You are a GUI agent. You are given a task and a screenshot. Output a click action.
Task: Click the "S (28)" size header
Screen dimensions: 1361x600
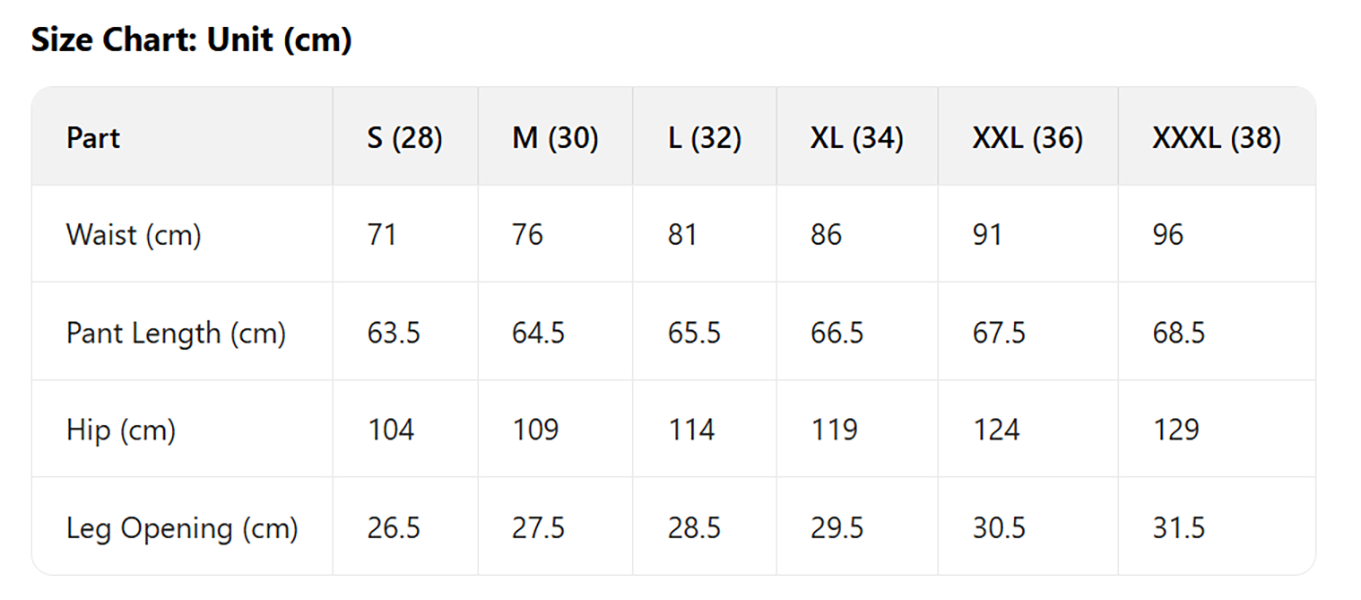point(404,138)
